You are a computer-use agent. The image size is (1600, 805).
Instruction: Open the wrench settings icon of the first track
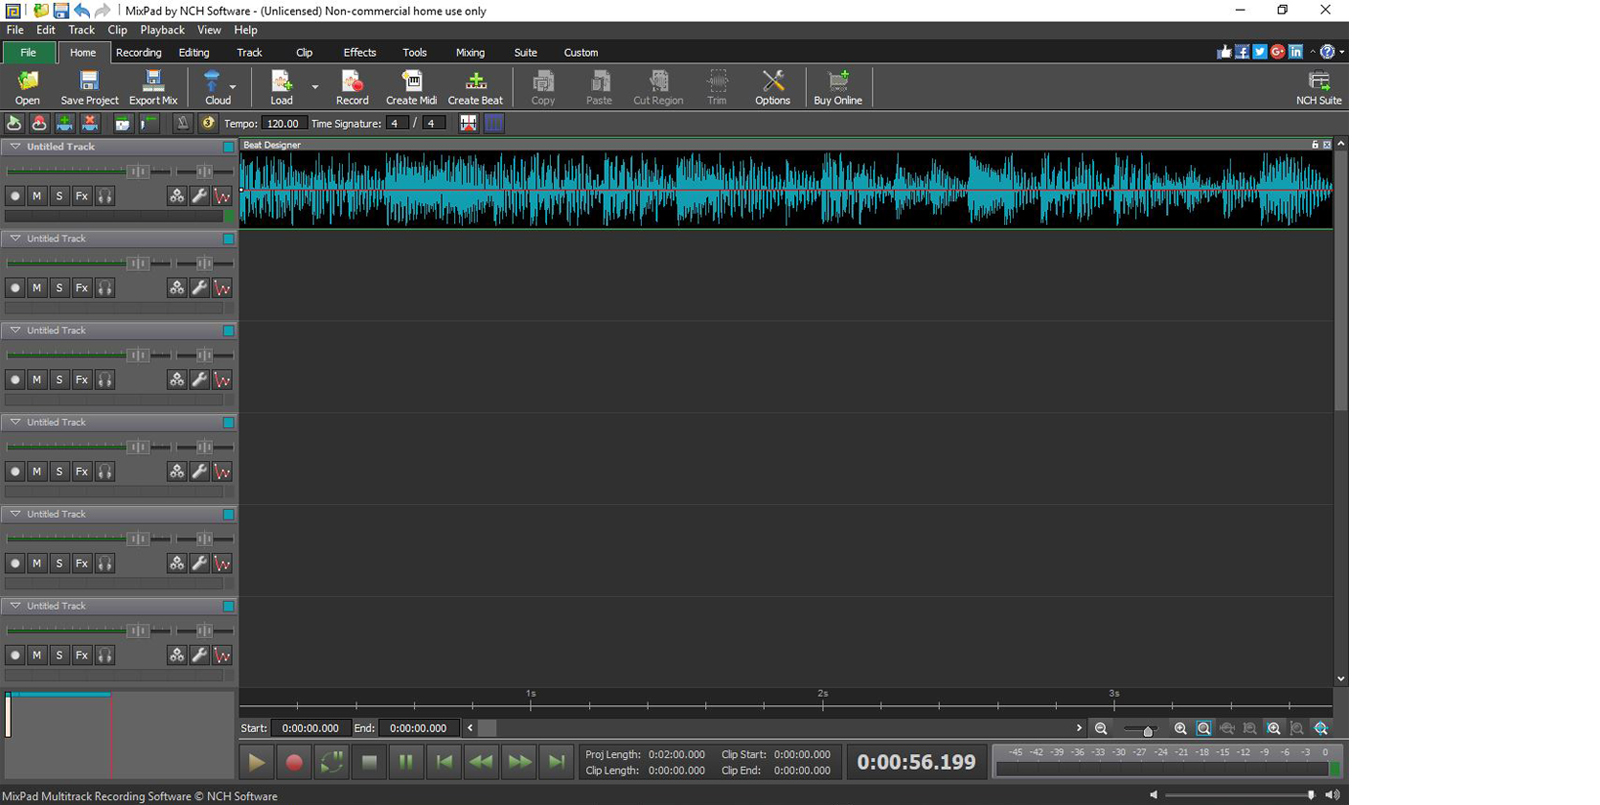point(200,196)
